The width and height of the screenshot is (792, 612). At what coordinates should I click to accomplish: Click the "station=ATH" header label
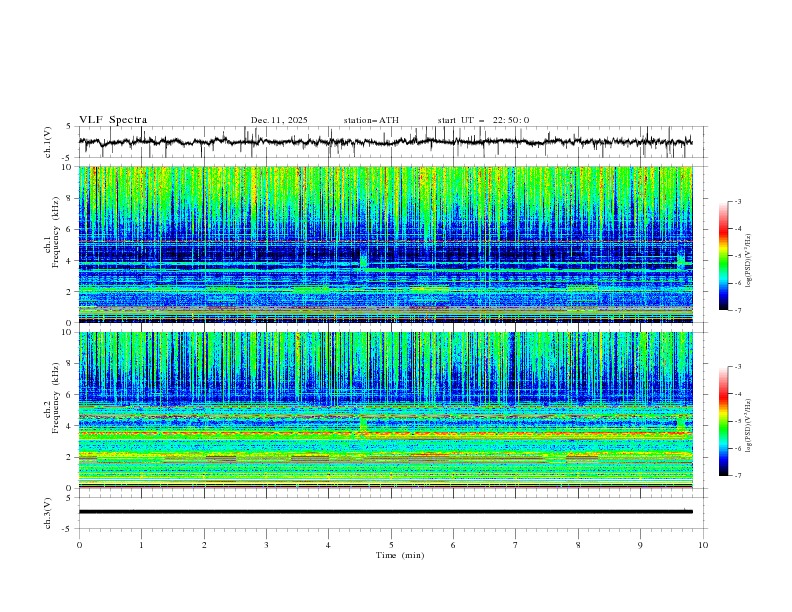[371, 120]
